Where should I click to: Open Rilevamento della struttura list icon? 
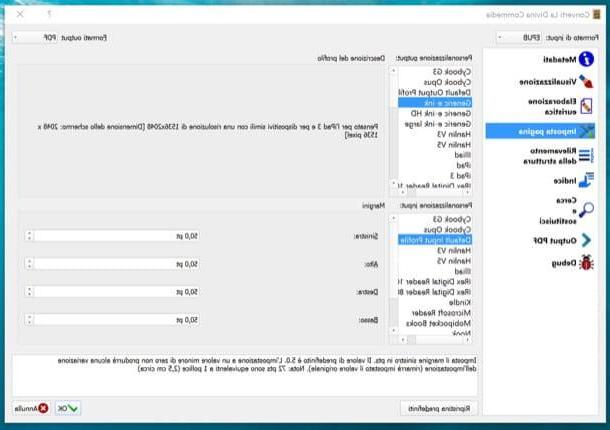[x=586, y=155]
